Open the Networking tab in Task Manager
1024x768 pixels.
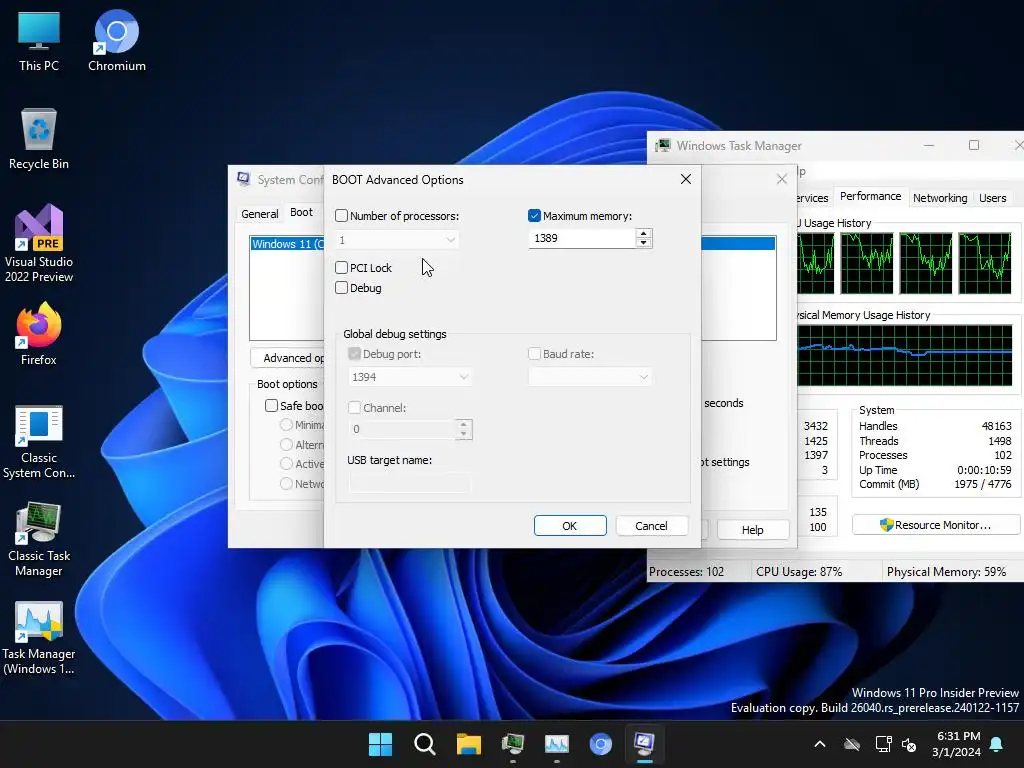click(x=940, y=198)
